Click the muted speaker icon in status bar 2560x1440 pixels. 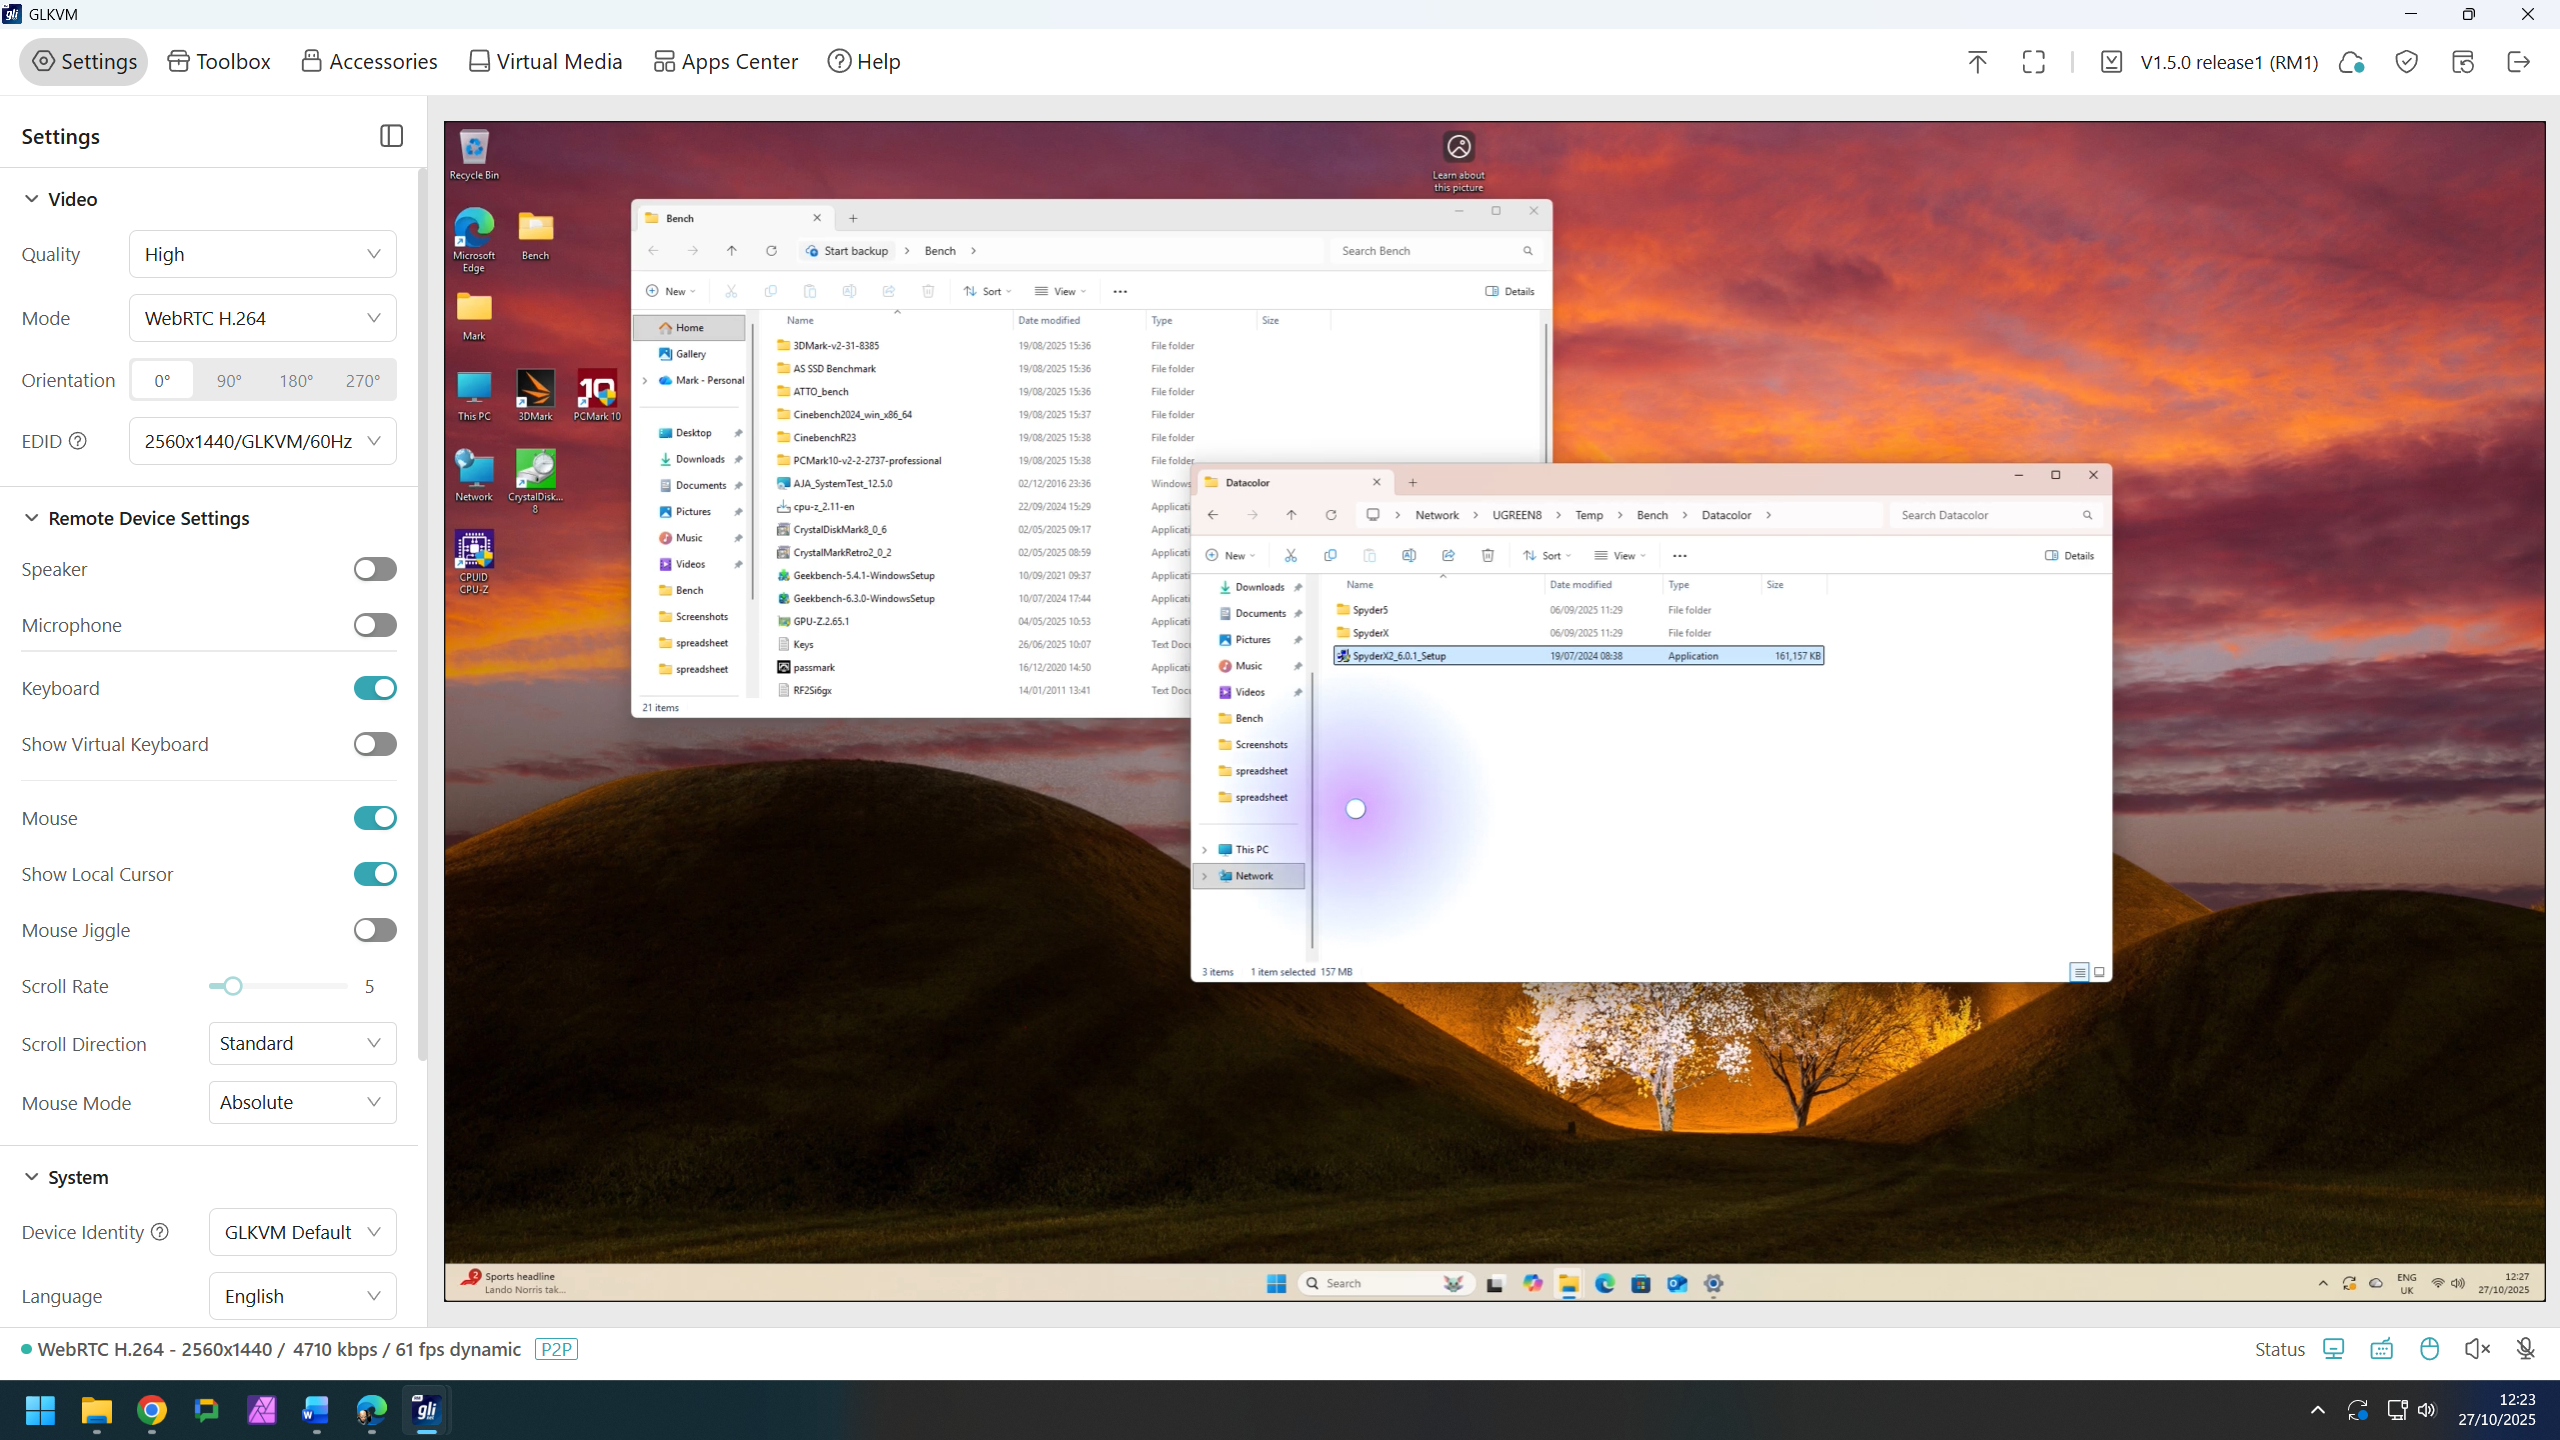tap(2477, 1349)
